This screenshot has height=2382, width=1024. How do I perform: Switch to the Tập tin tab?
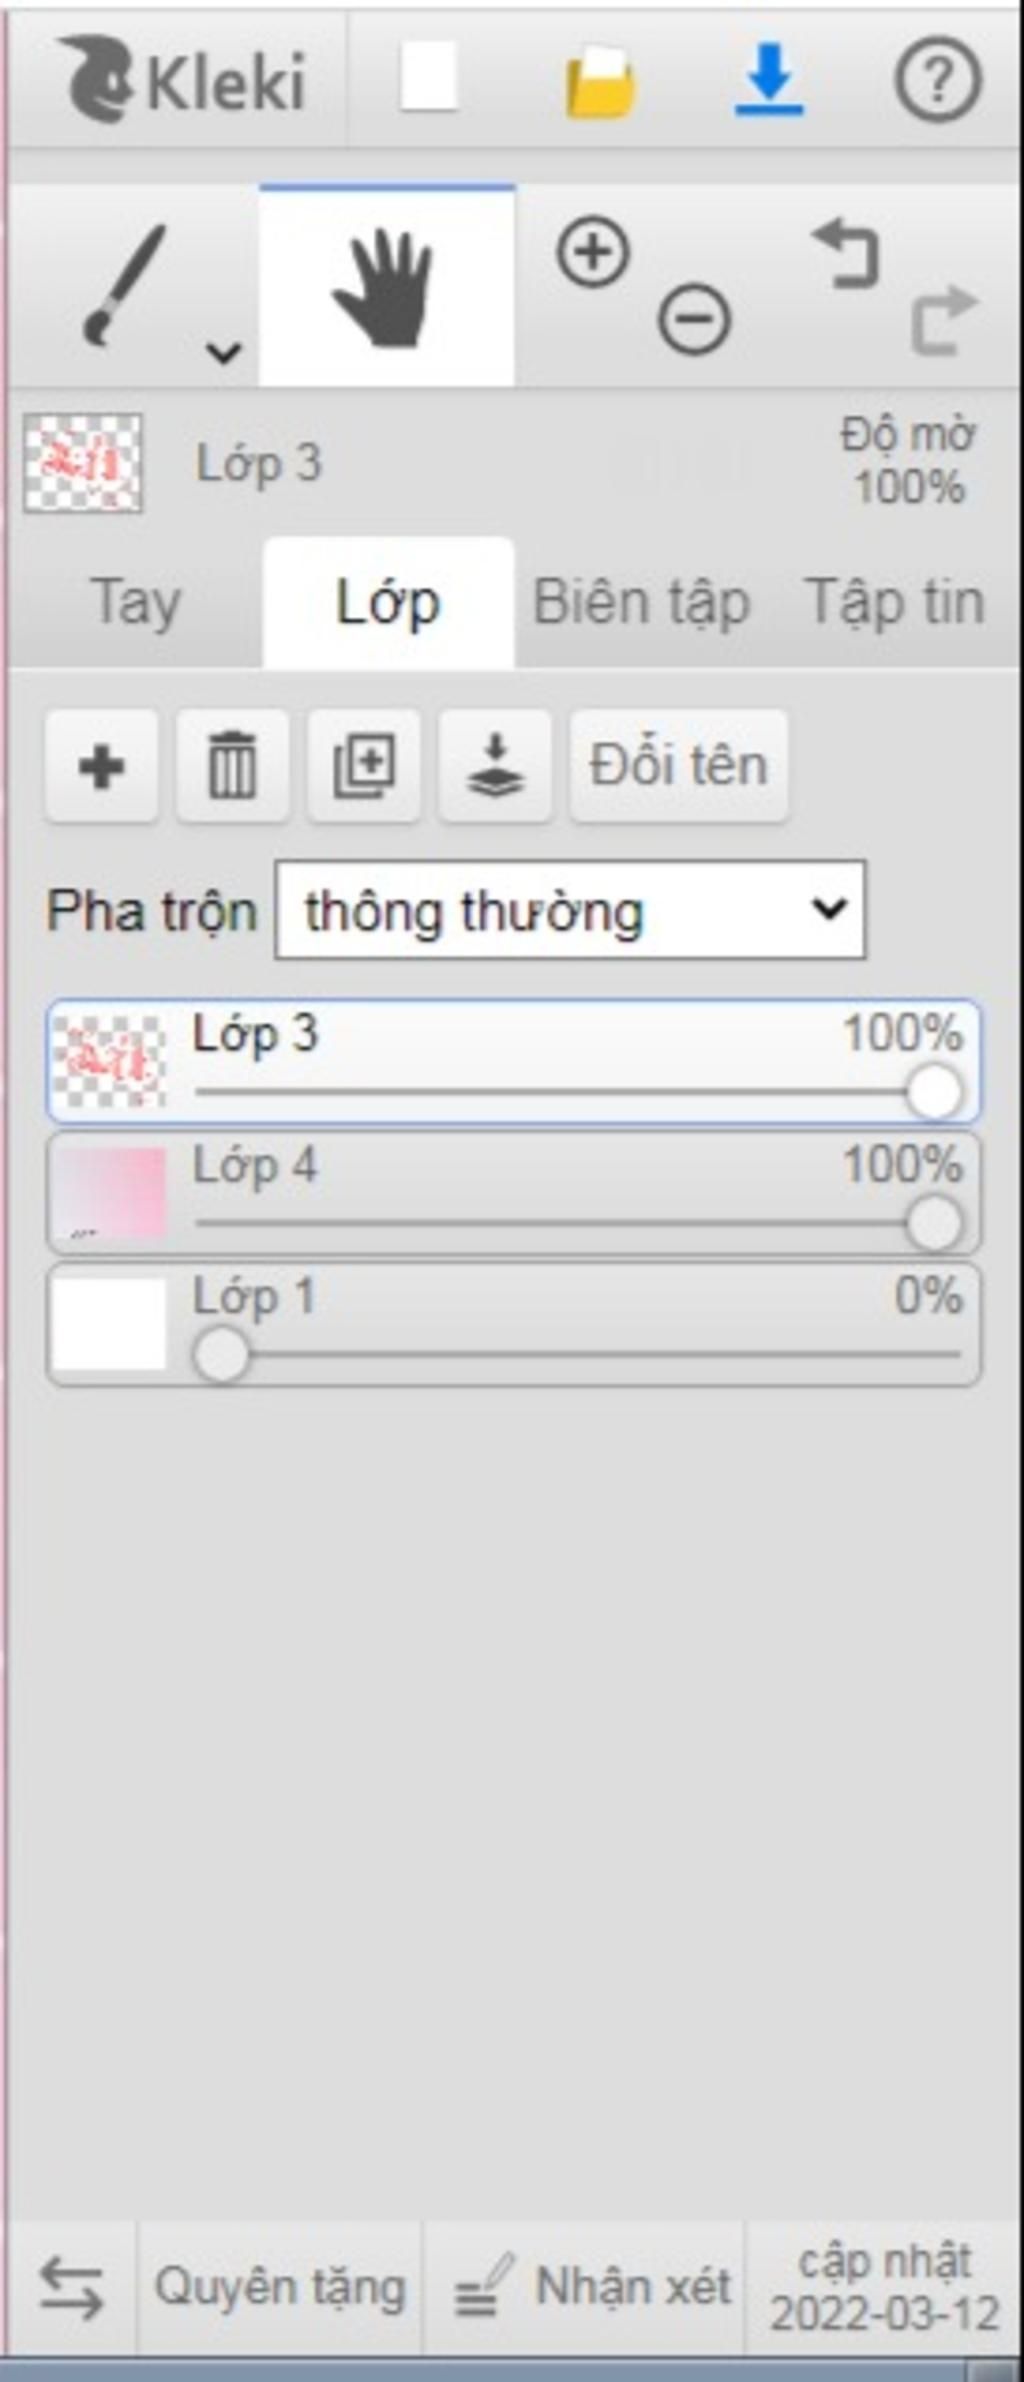coord(894,603)
